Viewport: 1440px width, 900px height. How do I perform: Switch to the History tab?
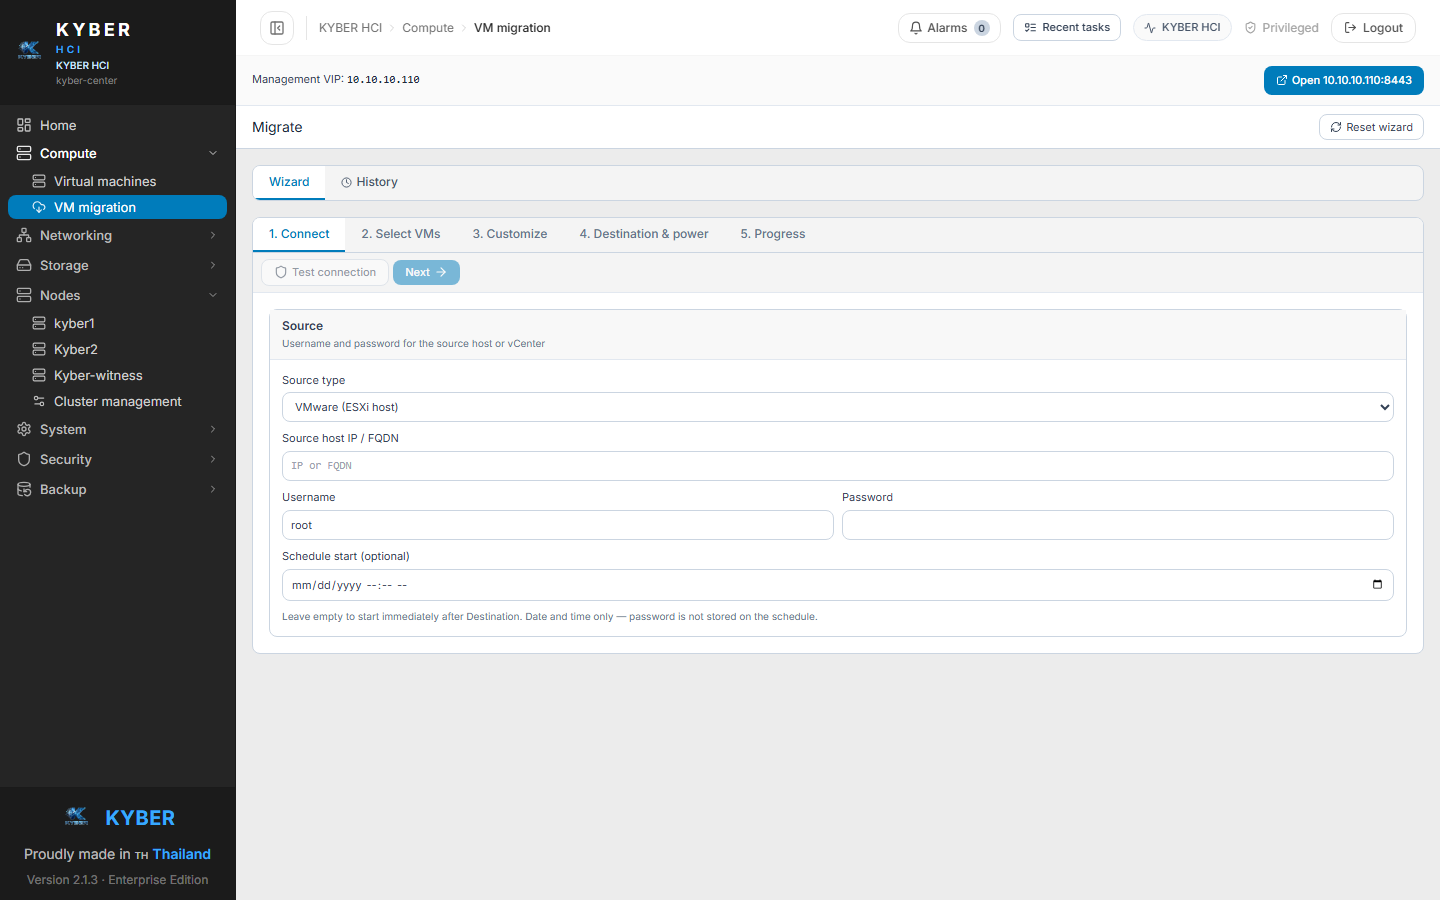[369, 182]
